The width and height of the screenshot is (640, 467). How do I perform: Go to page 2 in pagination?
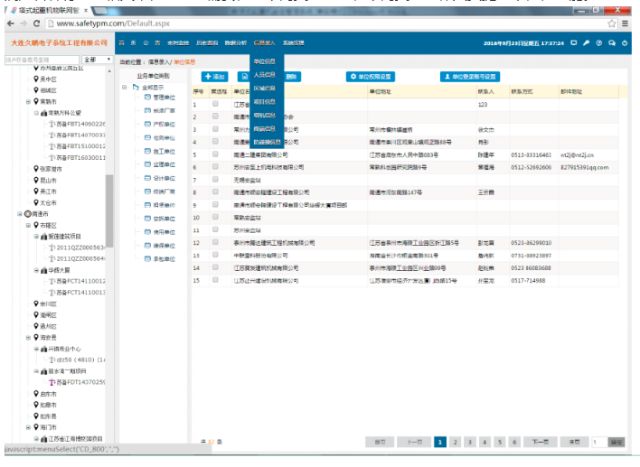(x=454, y=441)
